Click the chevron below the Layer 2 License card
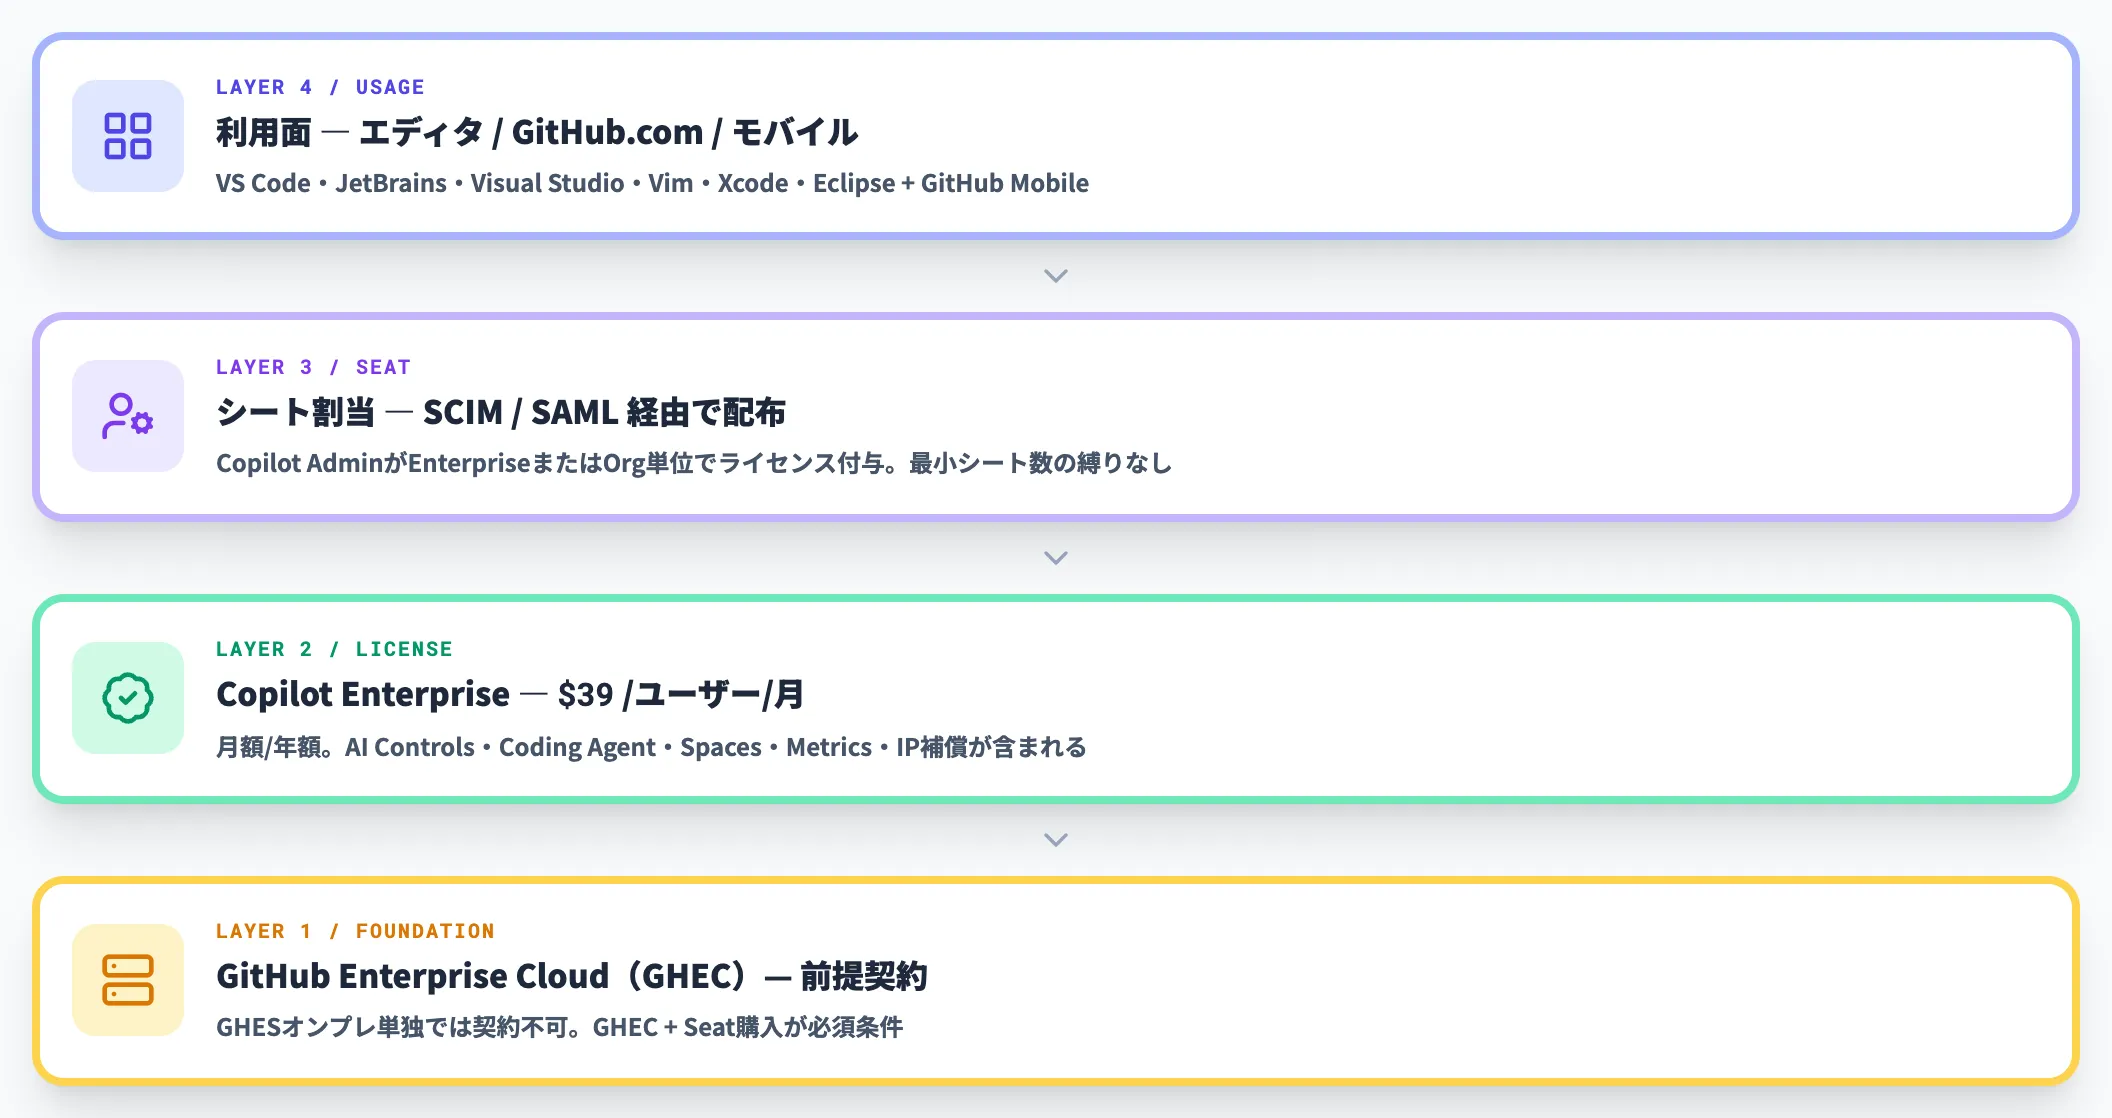This screenshot has height=1118, width=2112. click(1056, 840)
